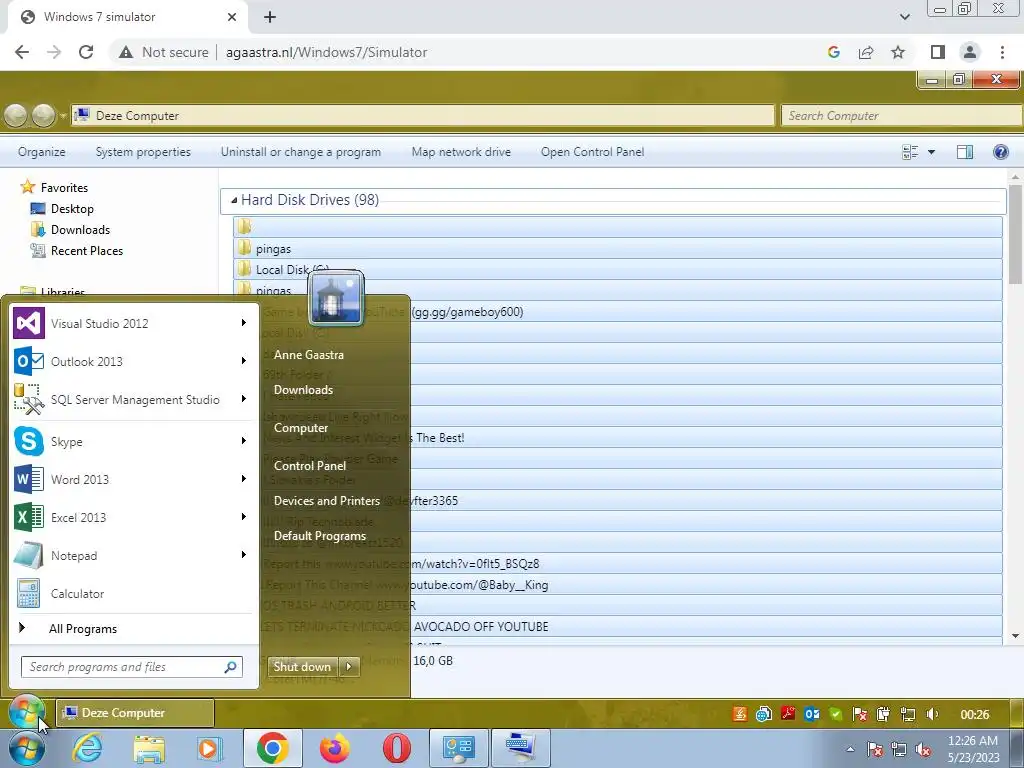This screenshot has width=1024, height=768.
Task: Open SQL Server Management Studio entry
Action: coord(135,399)
